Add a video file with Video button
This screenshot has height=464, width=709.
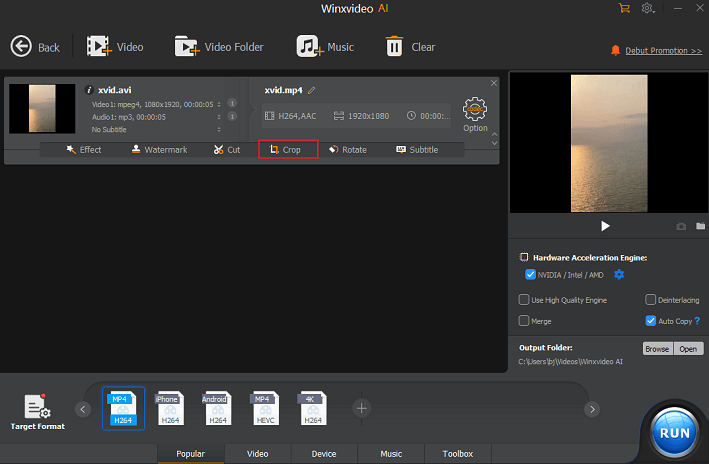(x=115, y=47)
